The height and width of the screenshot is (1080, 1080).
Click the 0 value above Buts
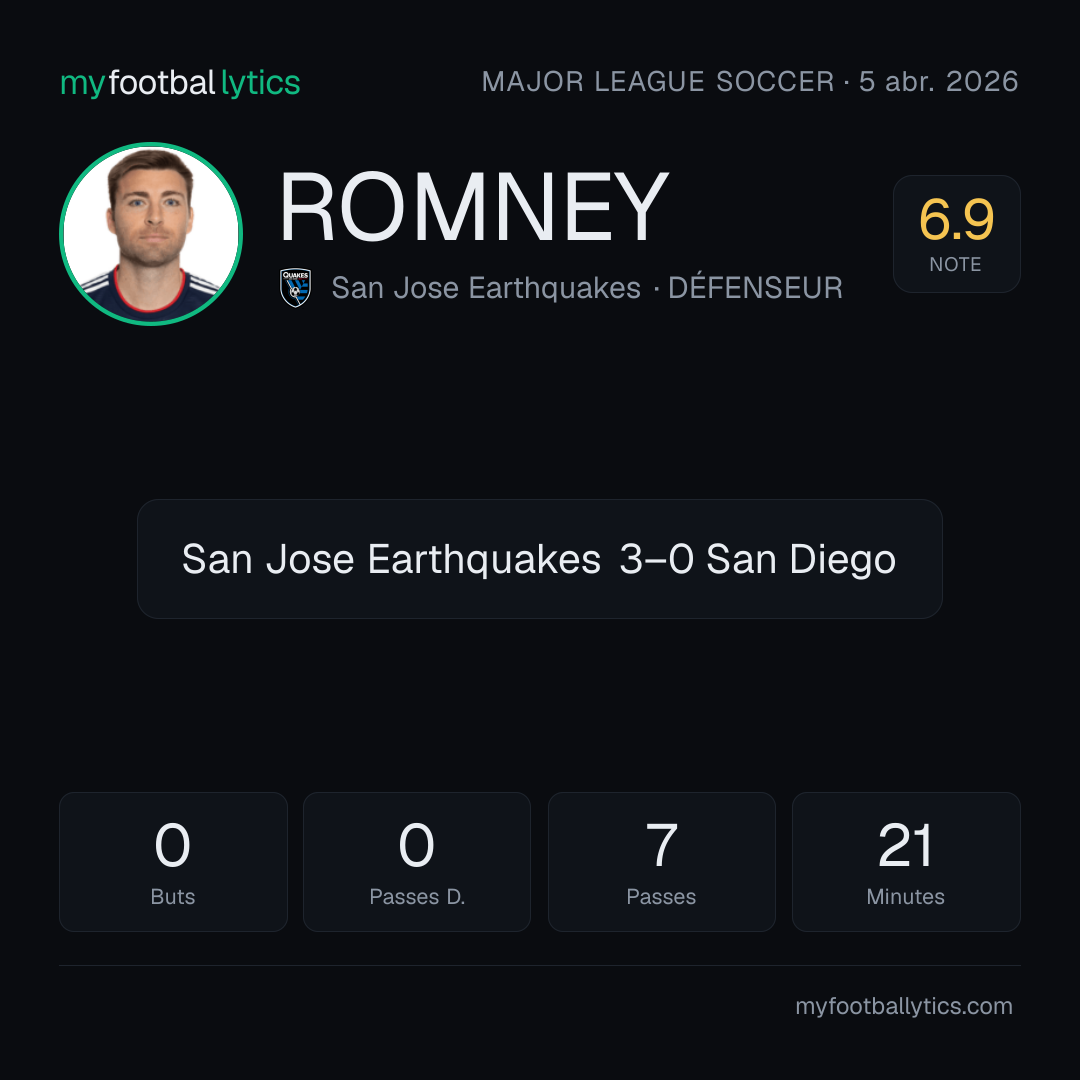(x=172, y=845)
